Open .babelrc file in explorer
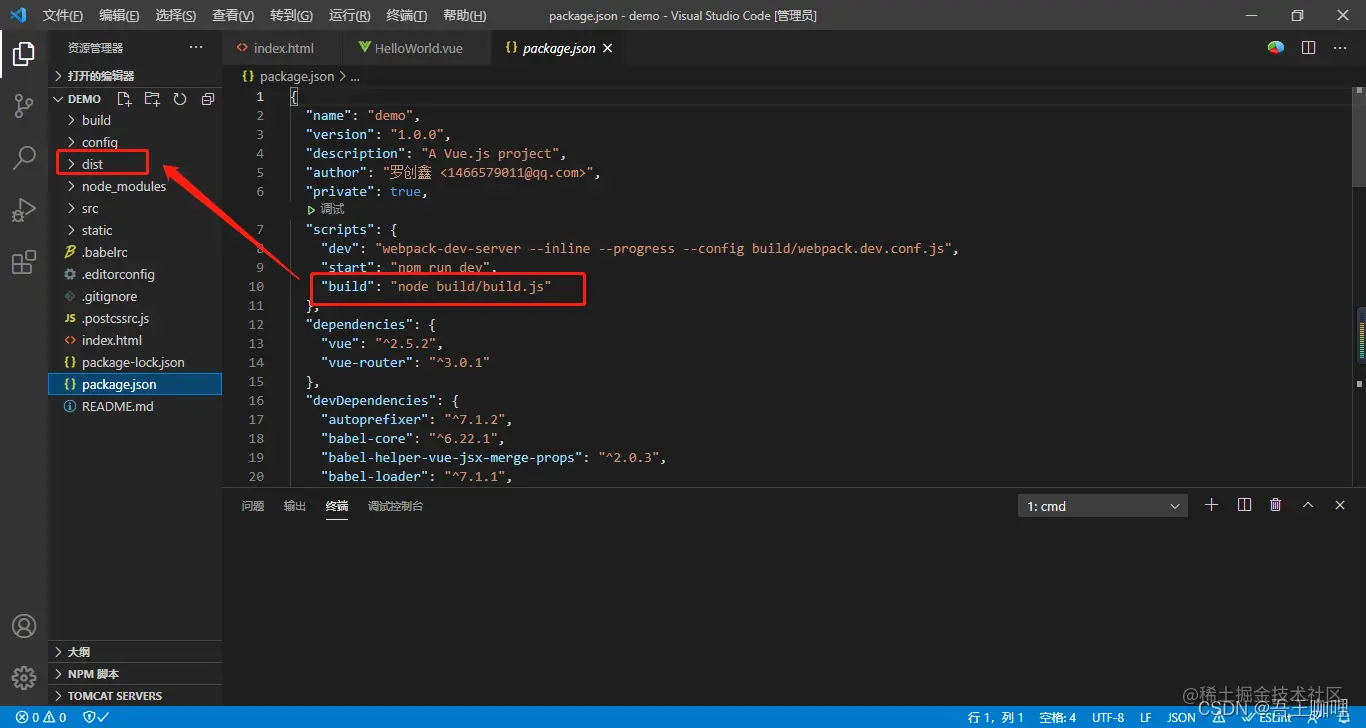 (135, 252)
